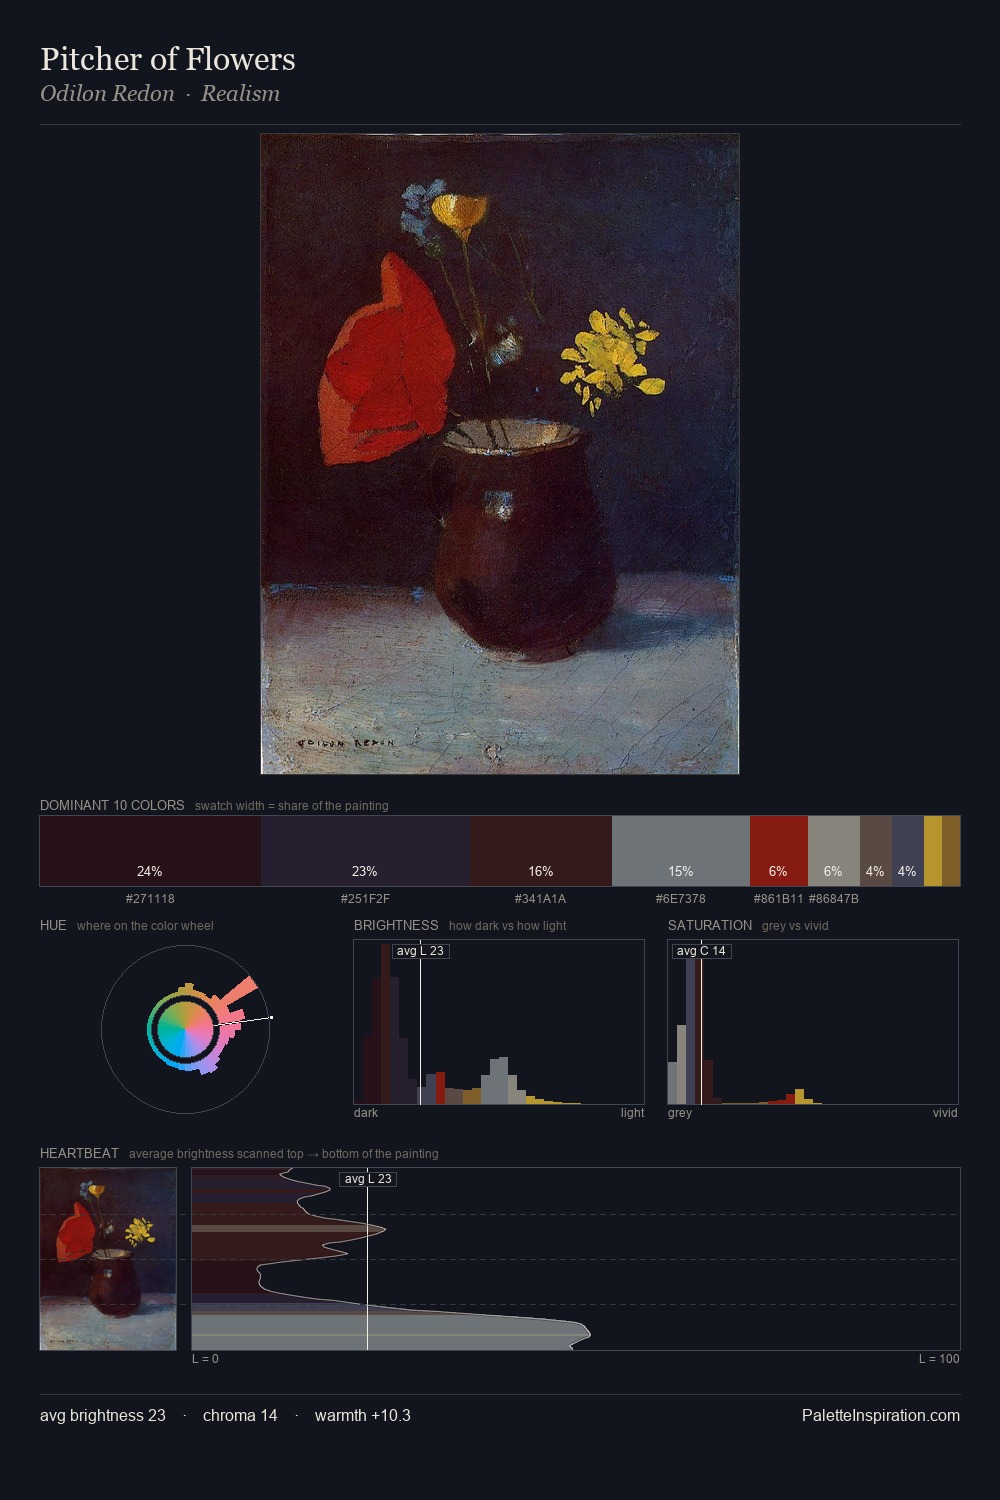The image size is (1000, 1500).
Task: Click the avg brightness 23 footer text
Action: [x=103, y=1415]
